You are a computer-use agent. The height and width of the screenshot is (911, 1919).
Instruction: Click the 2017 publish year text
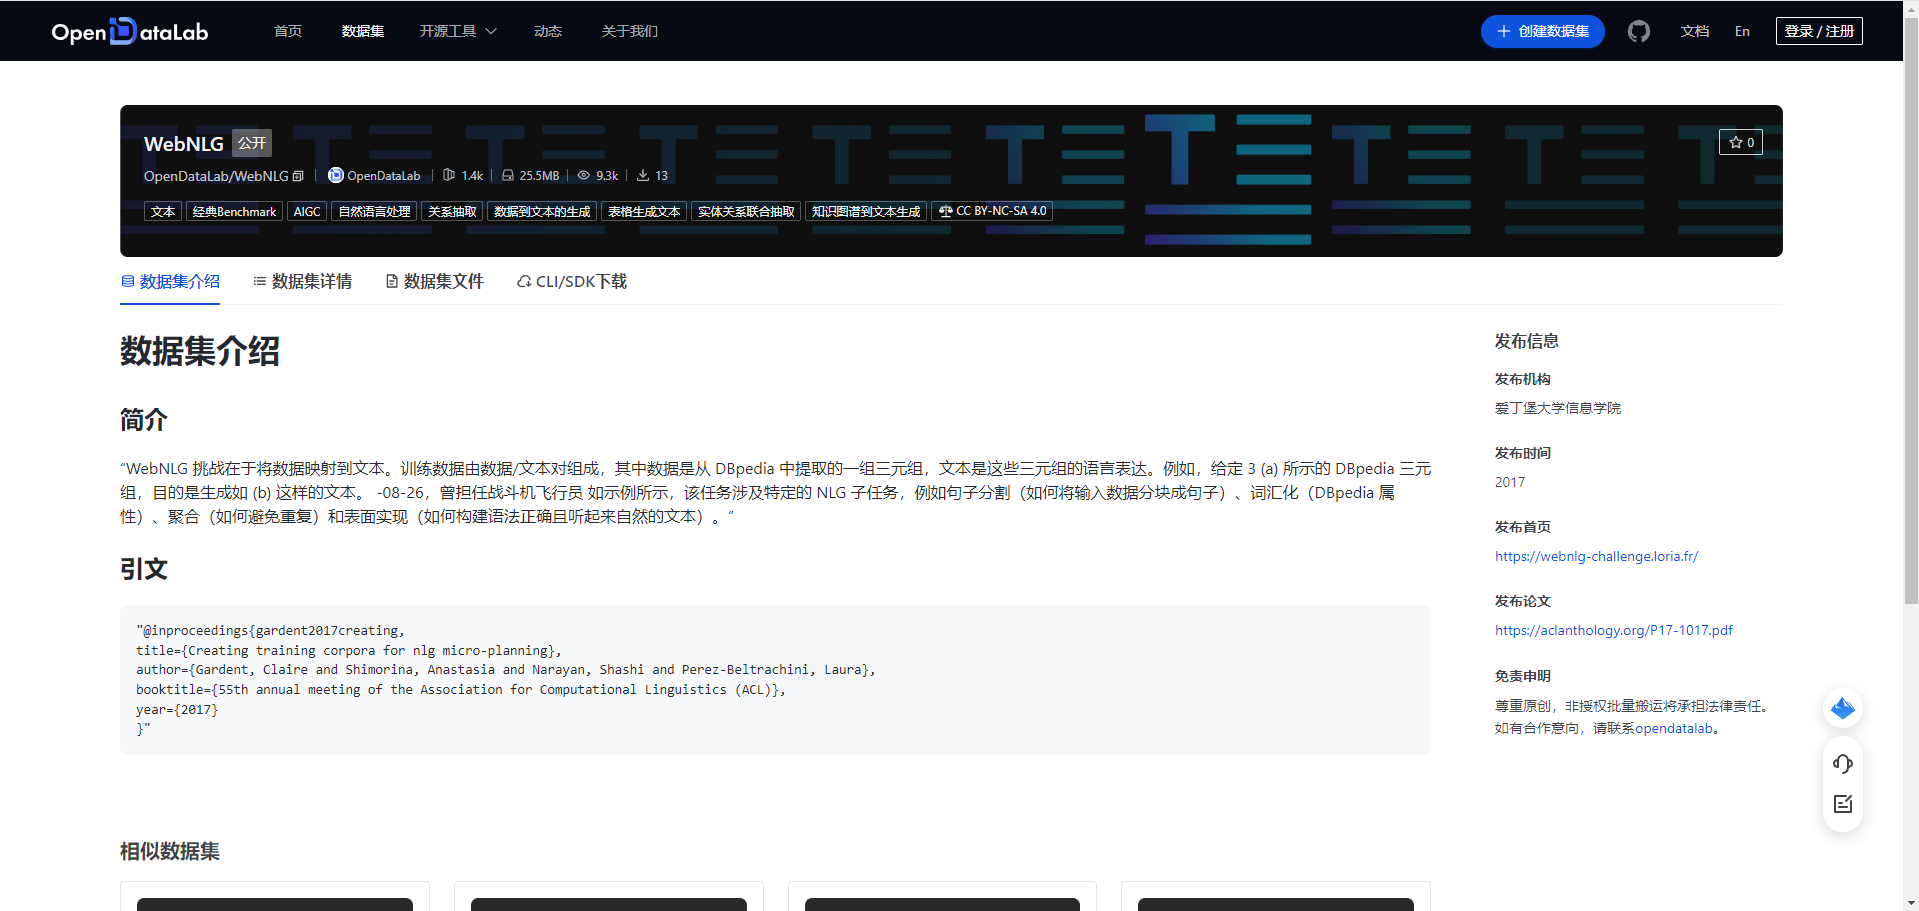(x=1510, y=482)
